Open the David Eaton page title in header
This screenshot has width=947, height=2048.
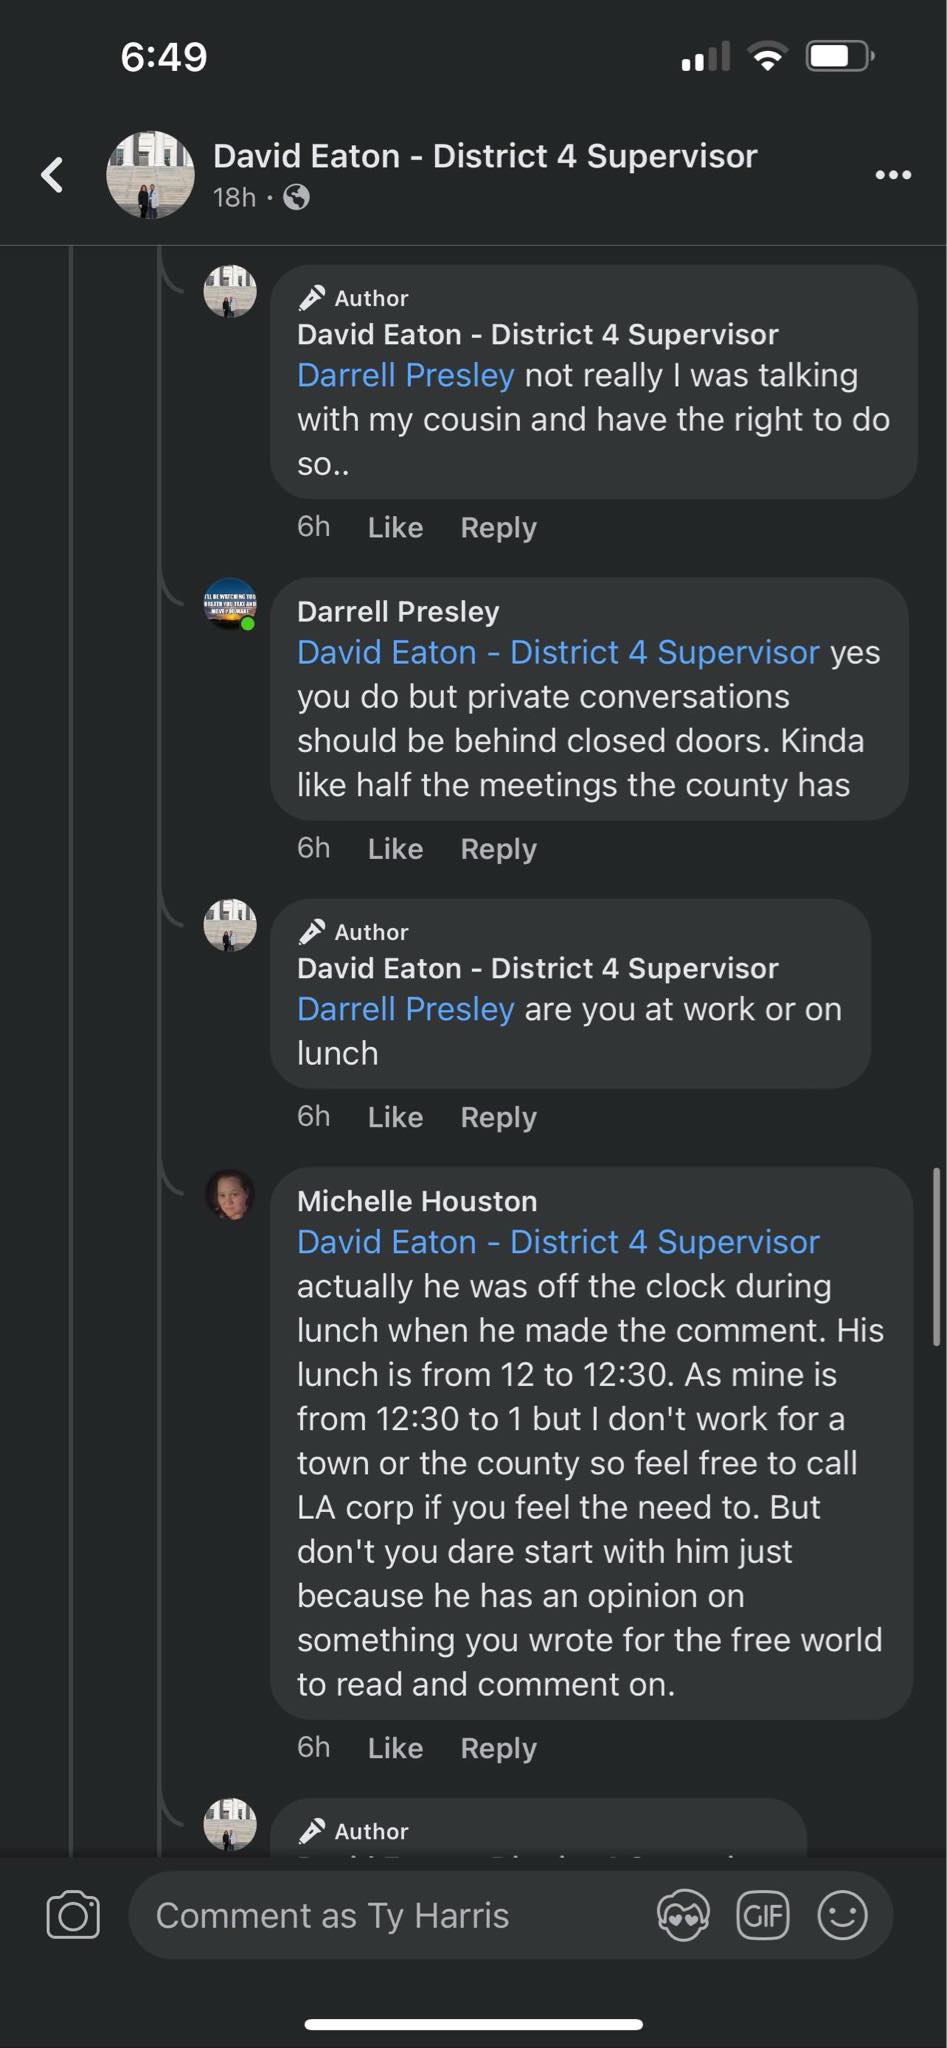click(485, 157)
